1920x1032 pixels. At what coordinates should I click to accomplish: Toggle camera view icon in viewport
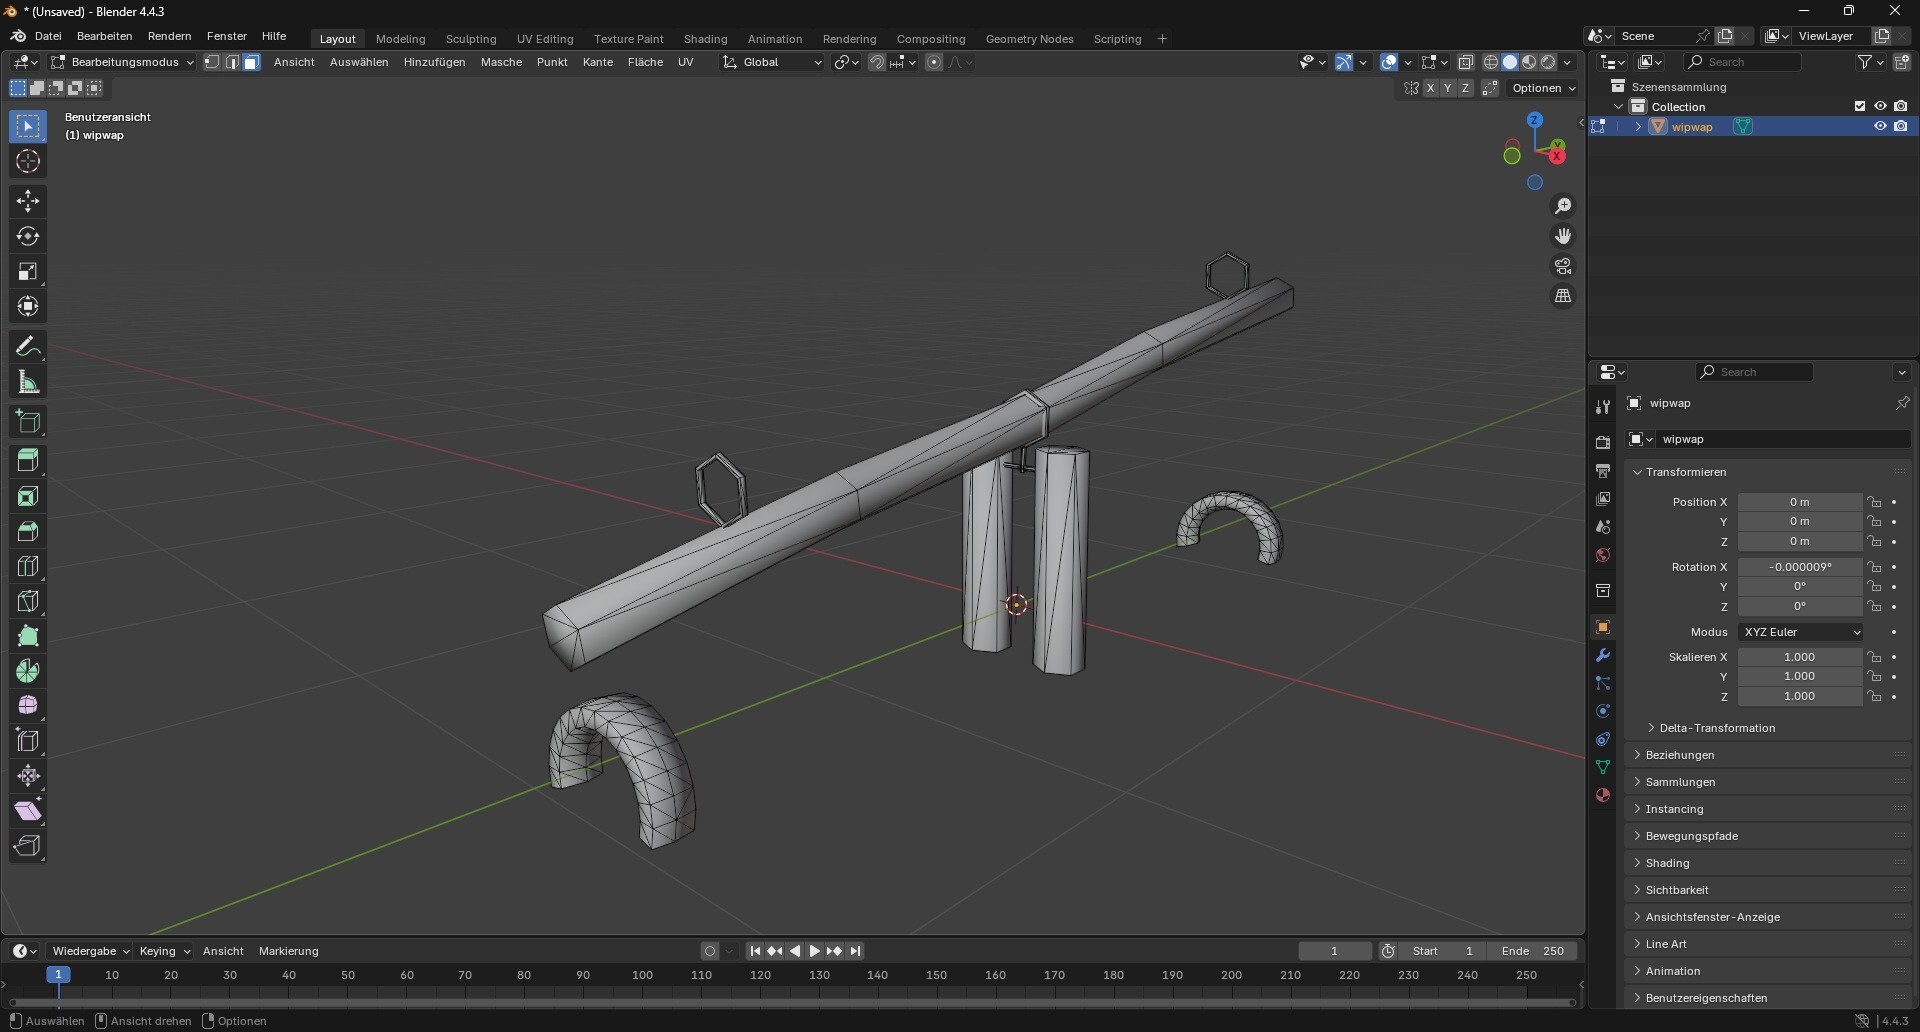(1564, 267)
